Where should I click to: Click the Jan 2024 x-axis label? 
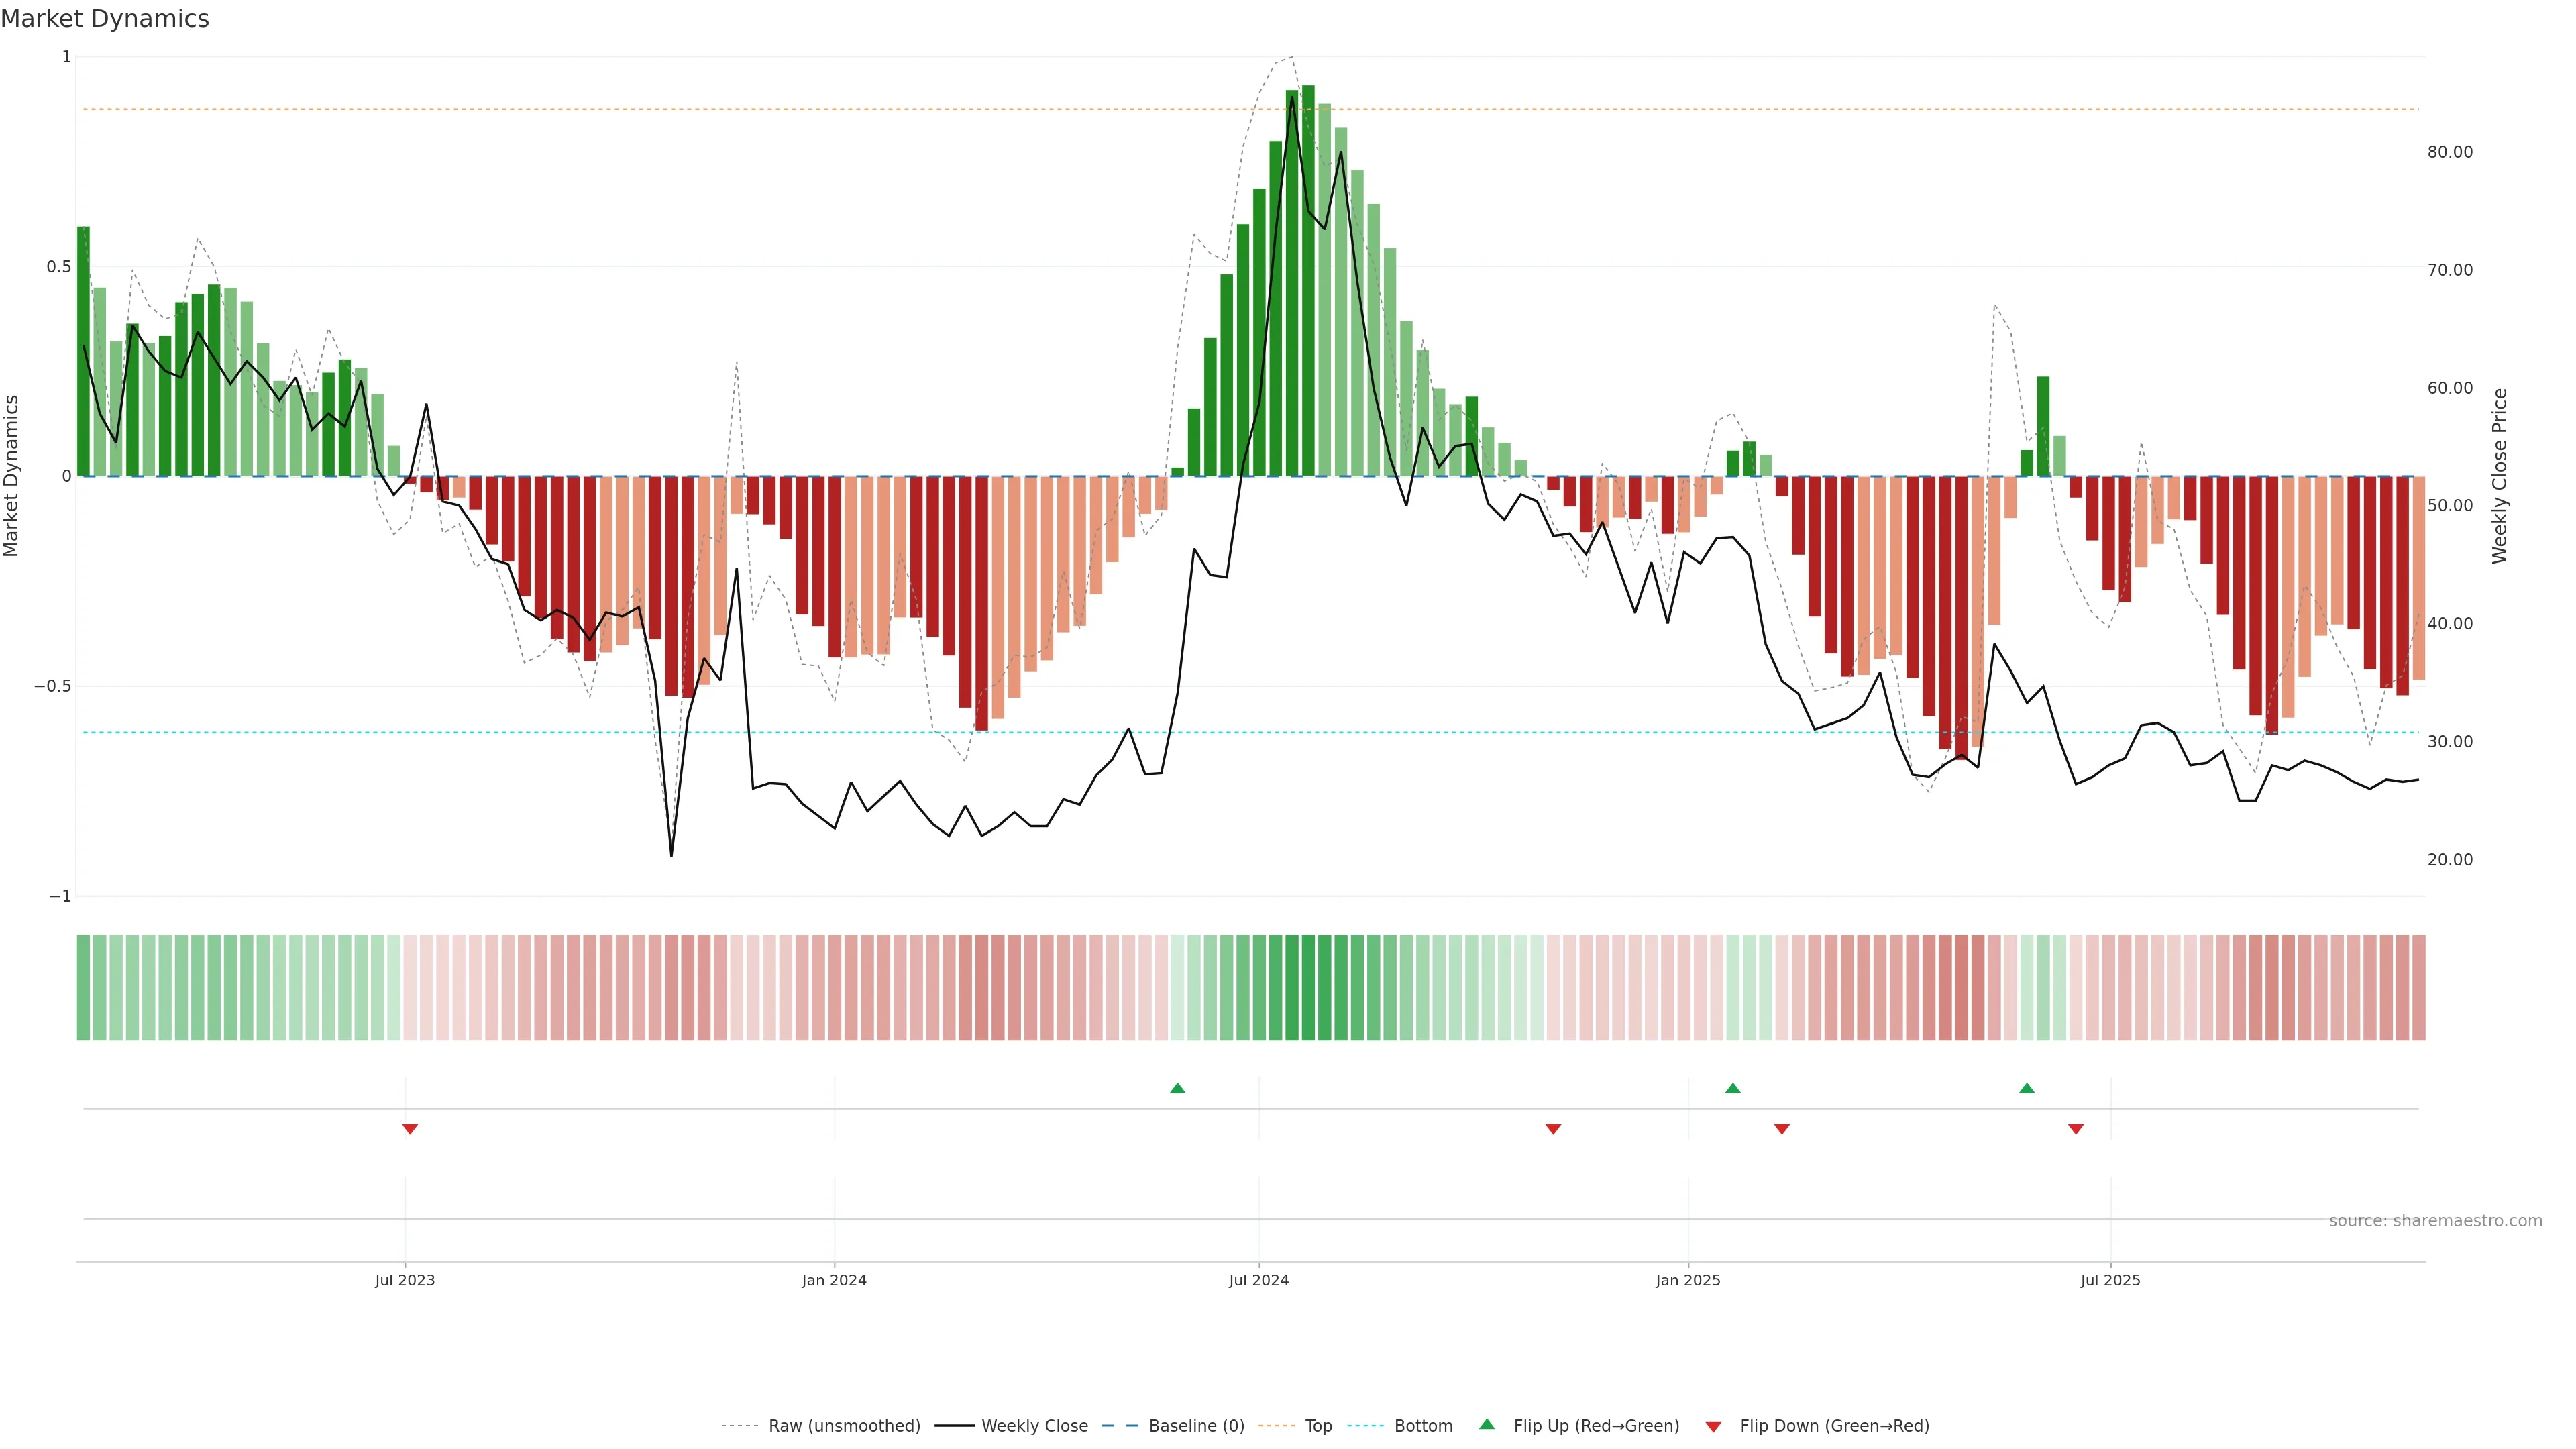[834, 1280]
